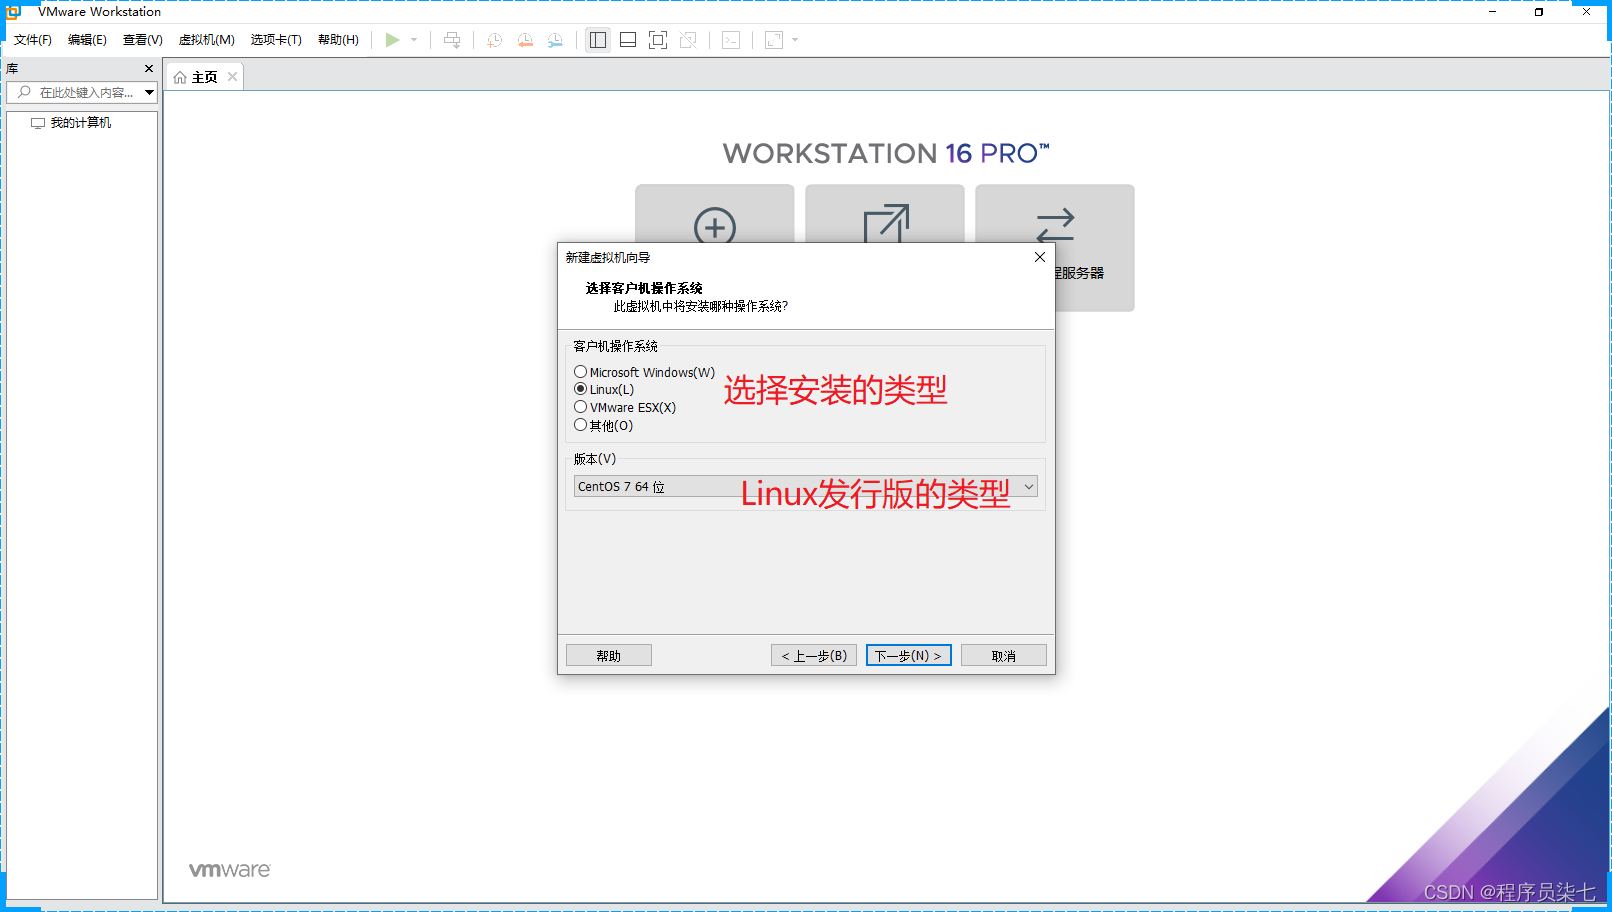
Task: Choose the VMware ESX(X) option
Action: coord(581,407)
